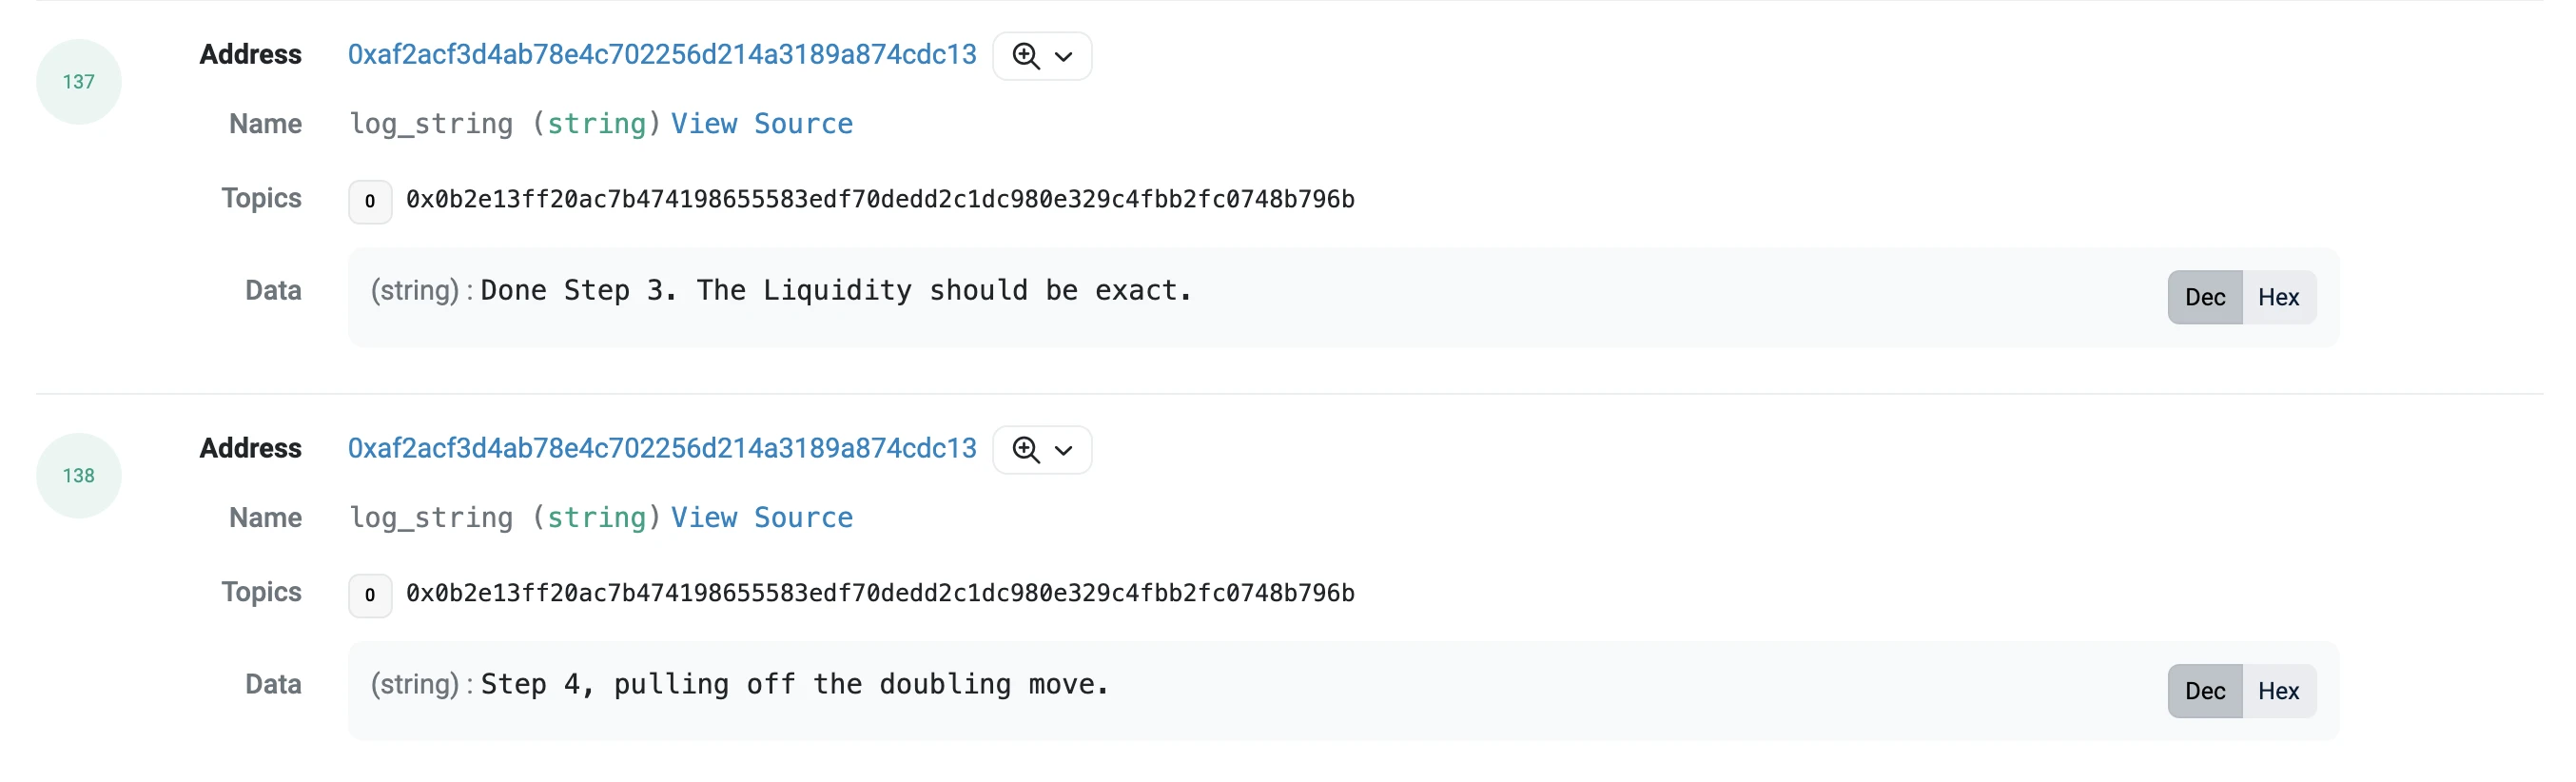Image resolution: width=2576 pixels, height=782 pixels.
Task: Switch log 137 data to Hex
Action: pos(2278,297)
